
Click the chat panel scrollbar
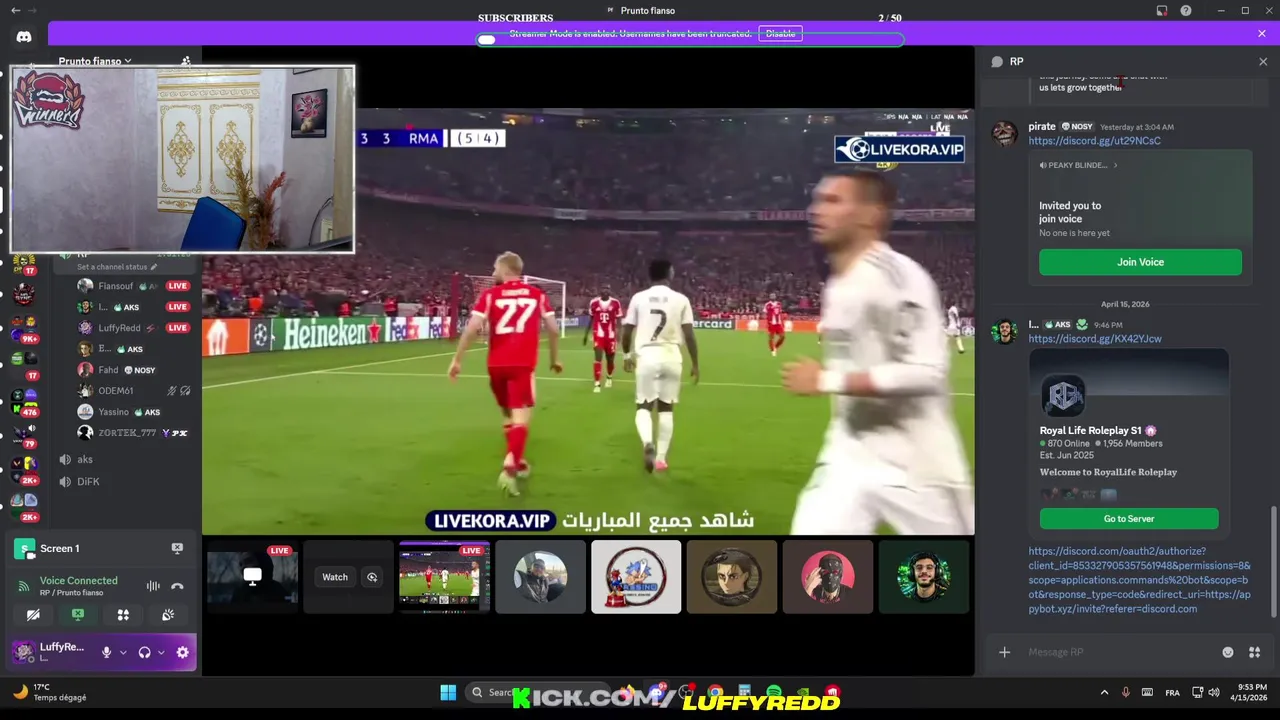click(x=1273, y=562)
